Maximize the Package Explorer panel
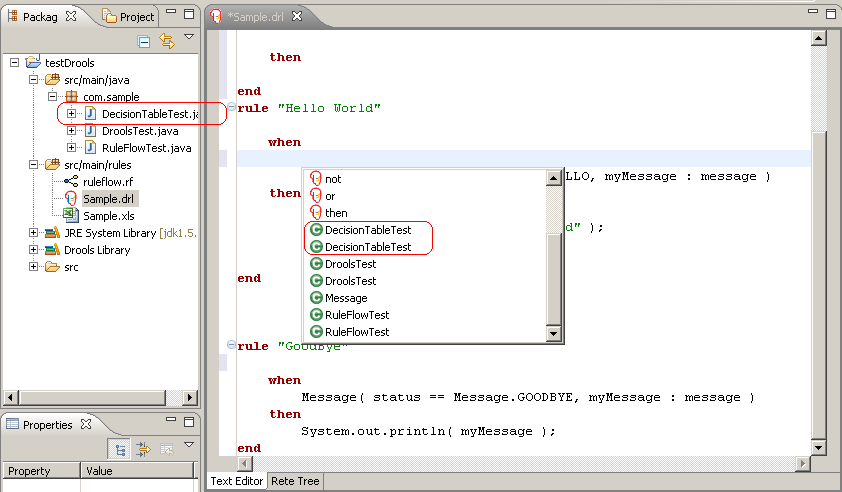 tap(189, 14)
